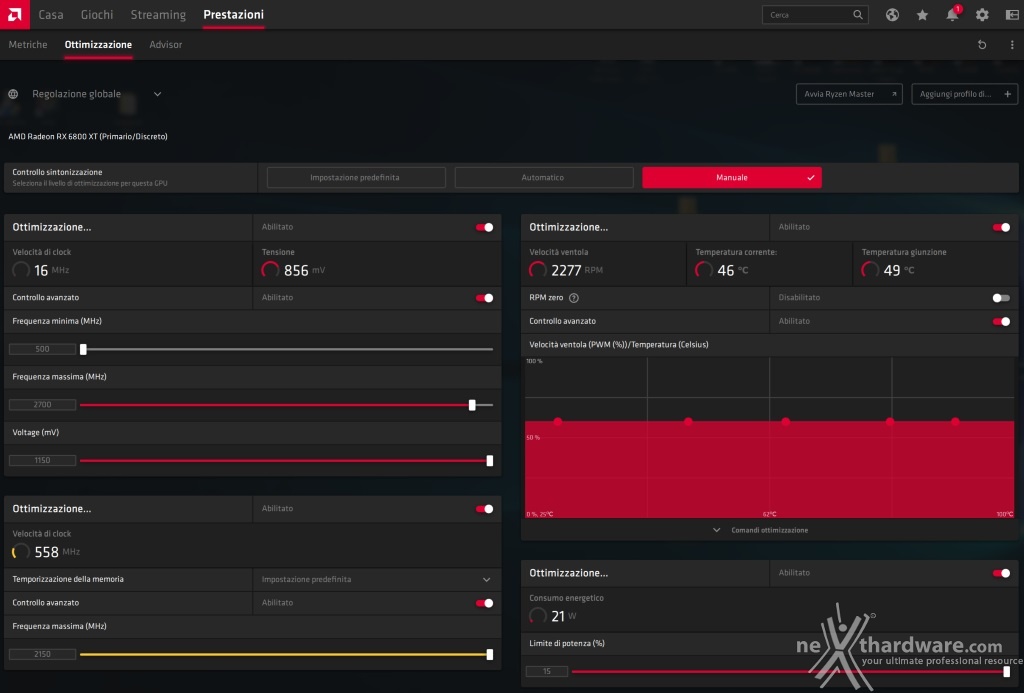This screenshot has width=1024, height=693.
Task: Toggle fan Controllo avanzato switch
Action: [1001, 321]
